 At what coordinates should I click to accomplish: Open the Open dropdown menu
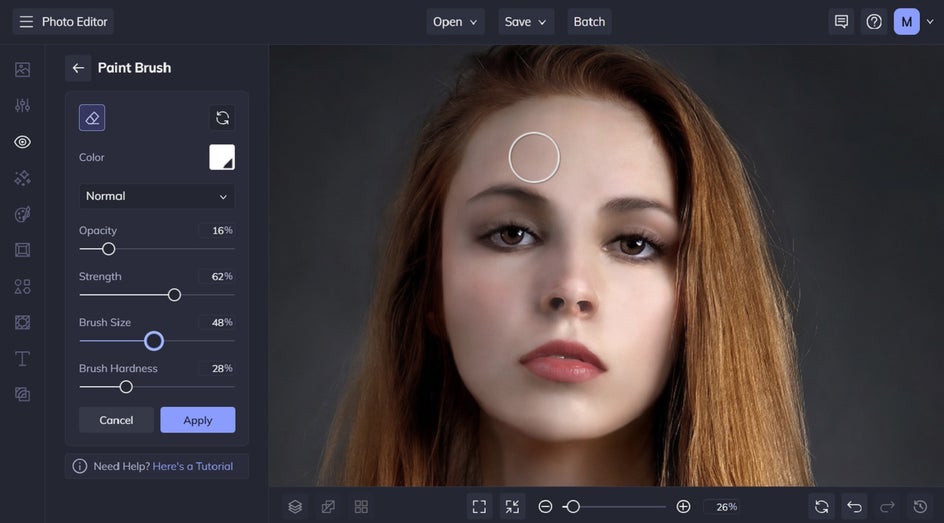[455, 22]
